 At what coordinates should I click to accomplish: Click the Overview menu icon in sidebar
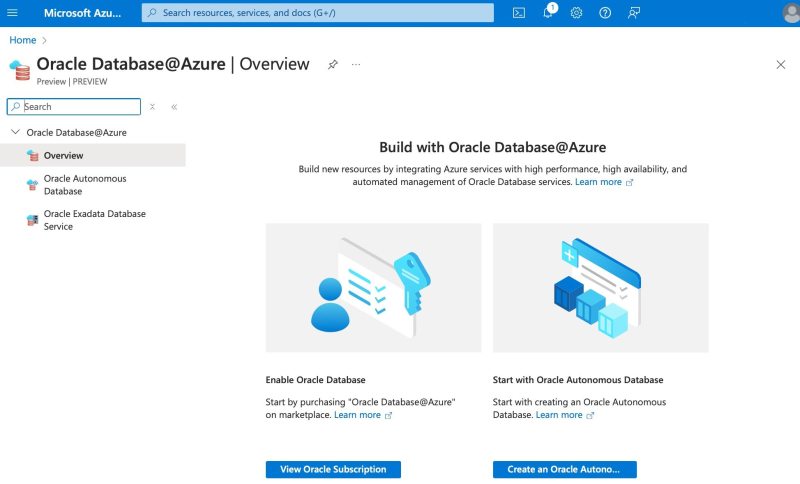(33, 156)
